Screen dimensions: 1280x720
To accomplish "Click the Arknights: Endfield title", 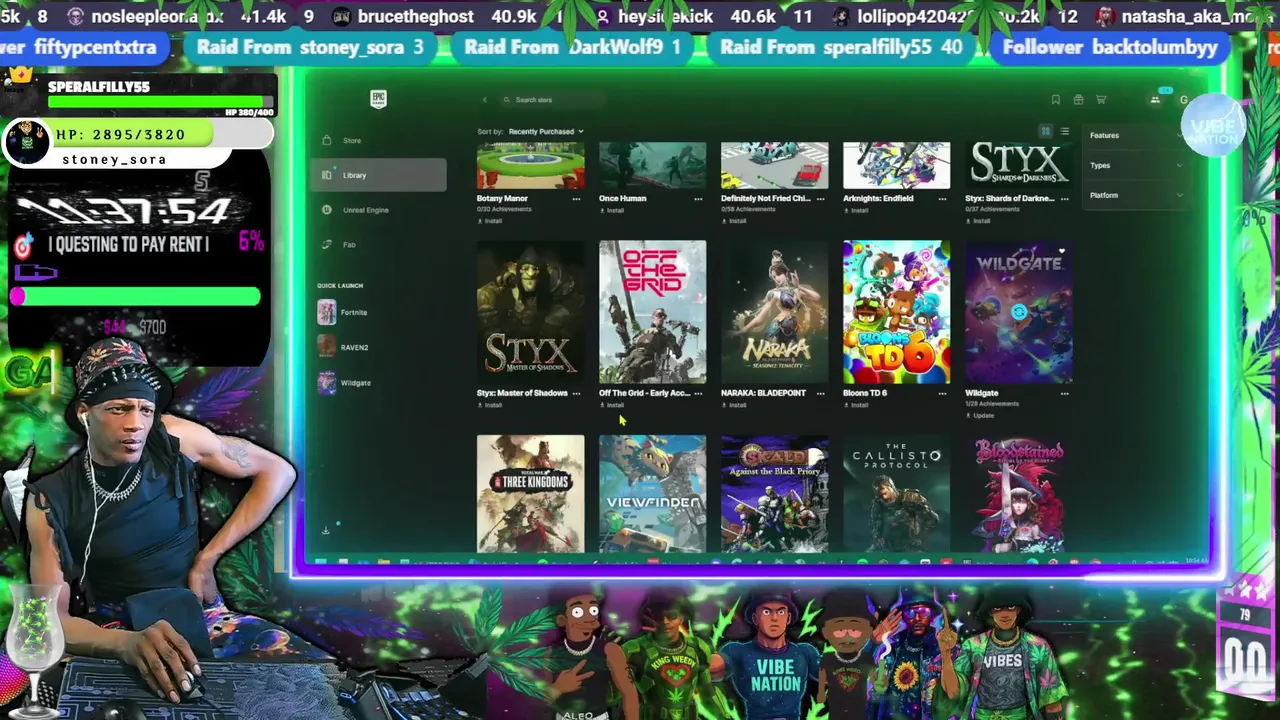I will [x=878, y=199].
